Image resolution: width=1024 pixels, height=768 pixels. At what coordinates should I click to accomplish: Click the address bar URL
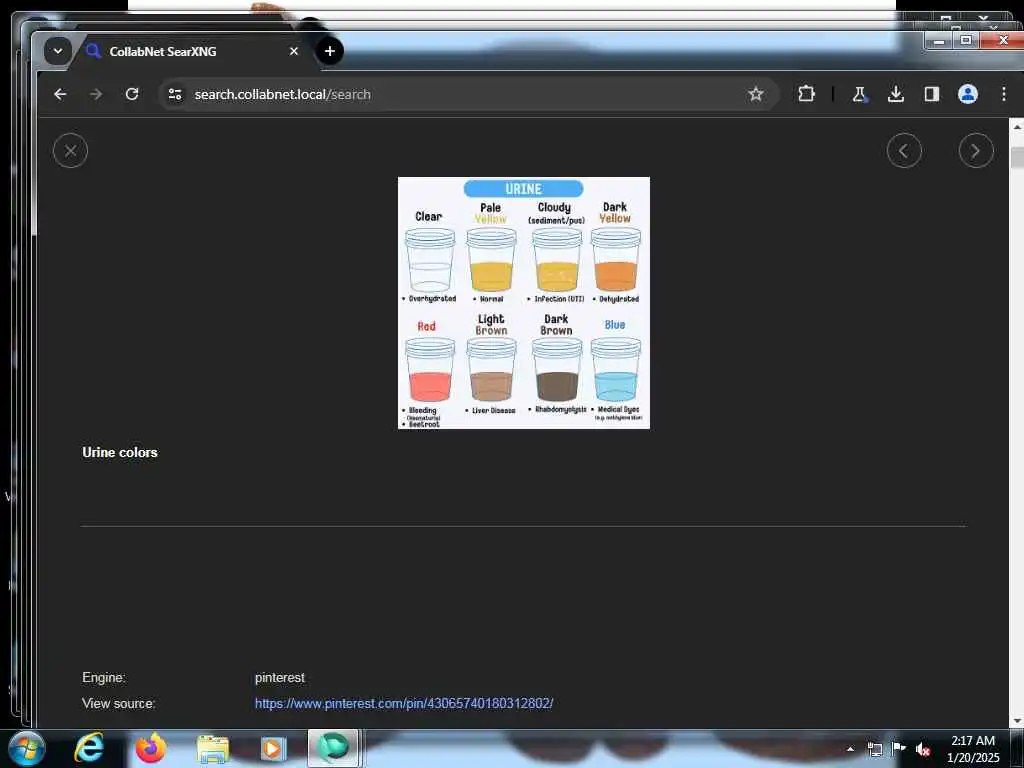(282, 94)
